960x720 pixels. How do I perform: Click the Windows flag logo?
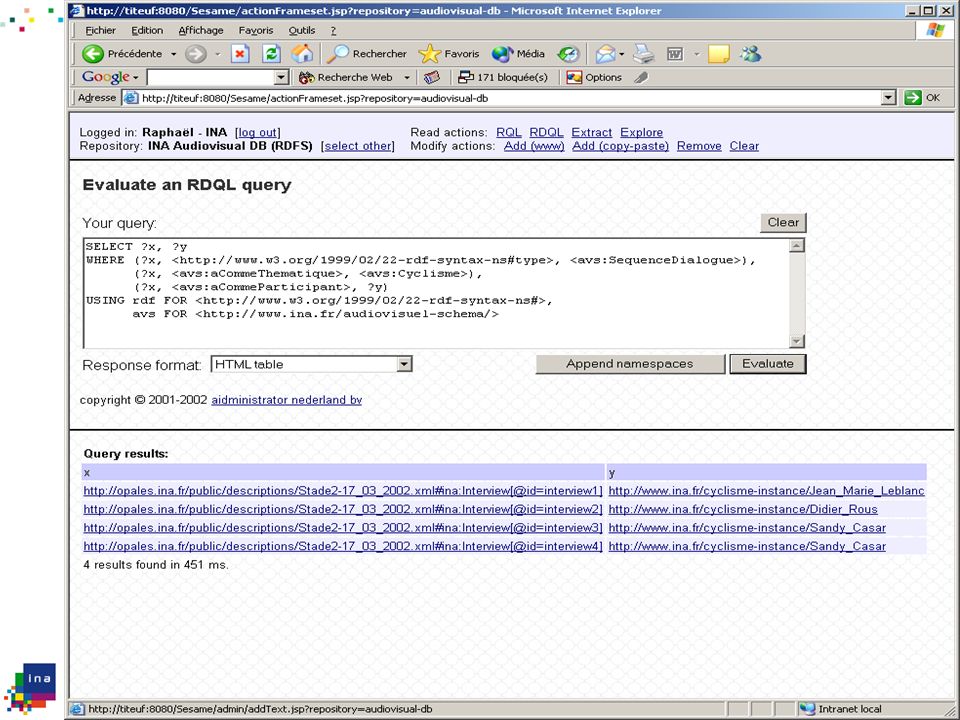[934, 30]
